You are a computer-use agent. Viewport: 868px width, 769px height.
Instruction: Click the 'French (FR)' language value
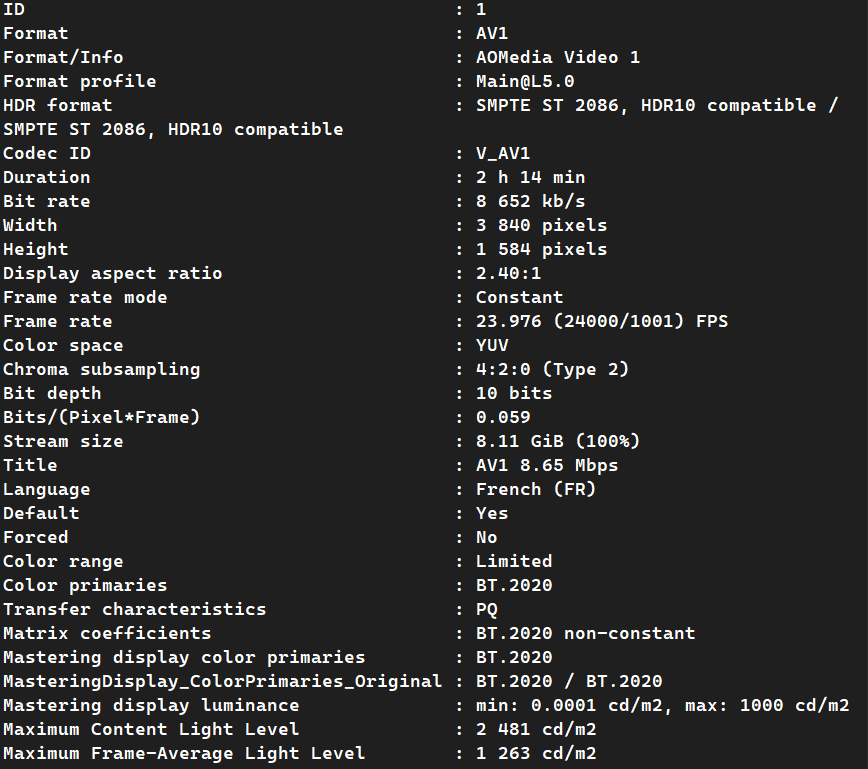(x=535, y=489)
